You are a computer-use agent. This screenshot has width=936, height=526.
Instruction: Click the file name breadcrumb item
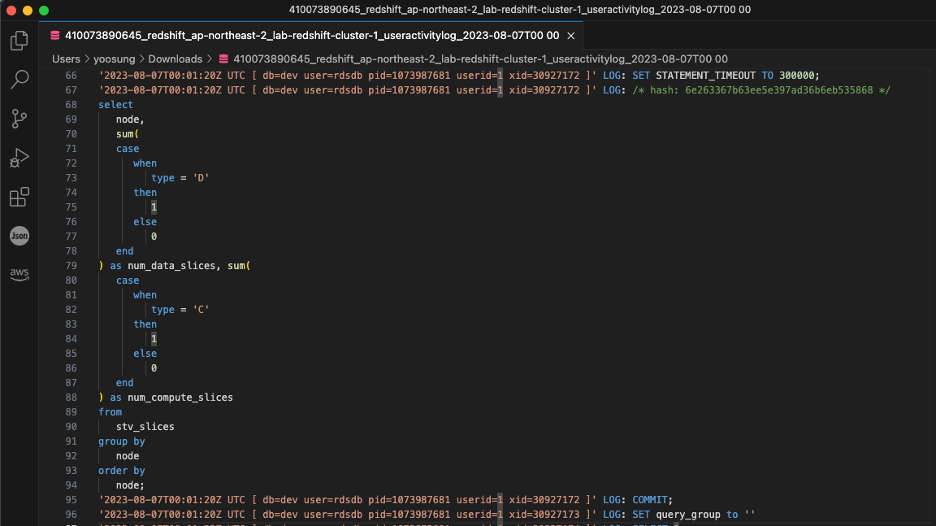click(481, 59)
